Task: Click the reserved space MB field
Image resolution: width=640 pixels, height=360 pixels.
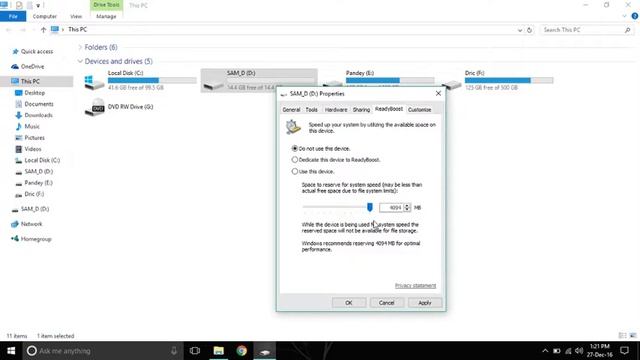Action: point(391,207)
